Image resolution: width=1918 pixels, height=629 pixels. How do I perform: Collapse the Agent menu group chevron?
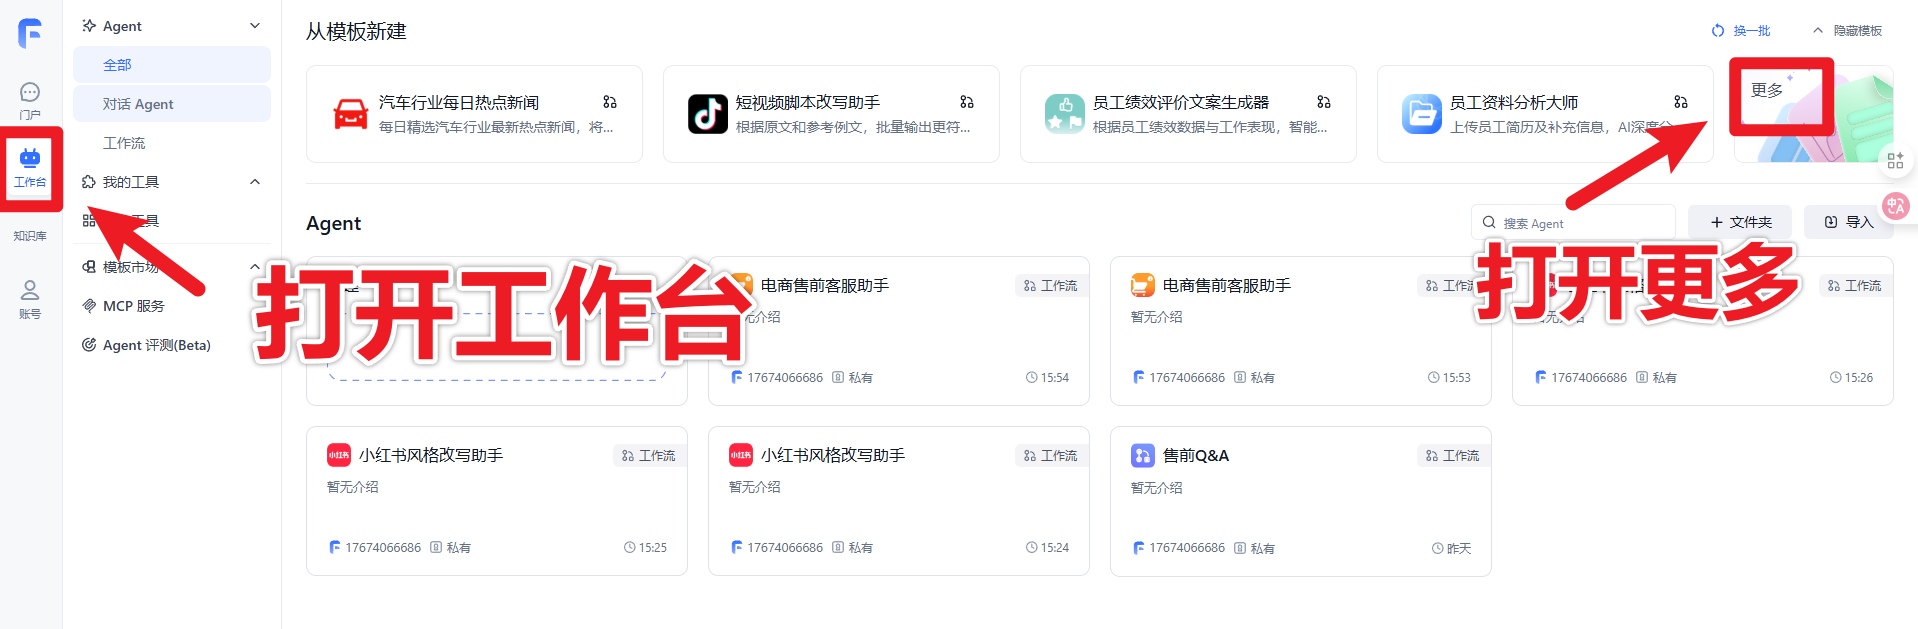pyautogui.click(x=255, y=26)
